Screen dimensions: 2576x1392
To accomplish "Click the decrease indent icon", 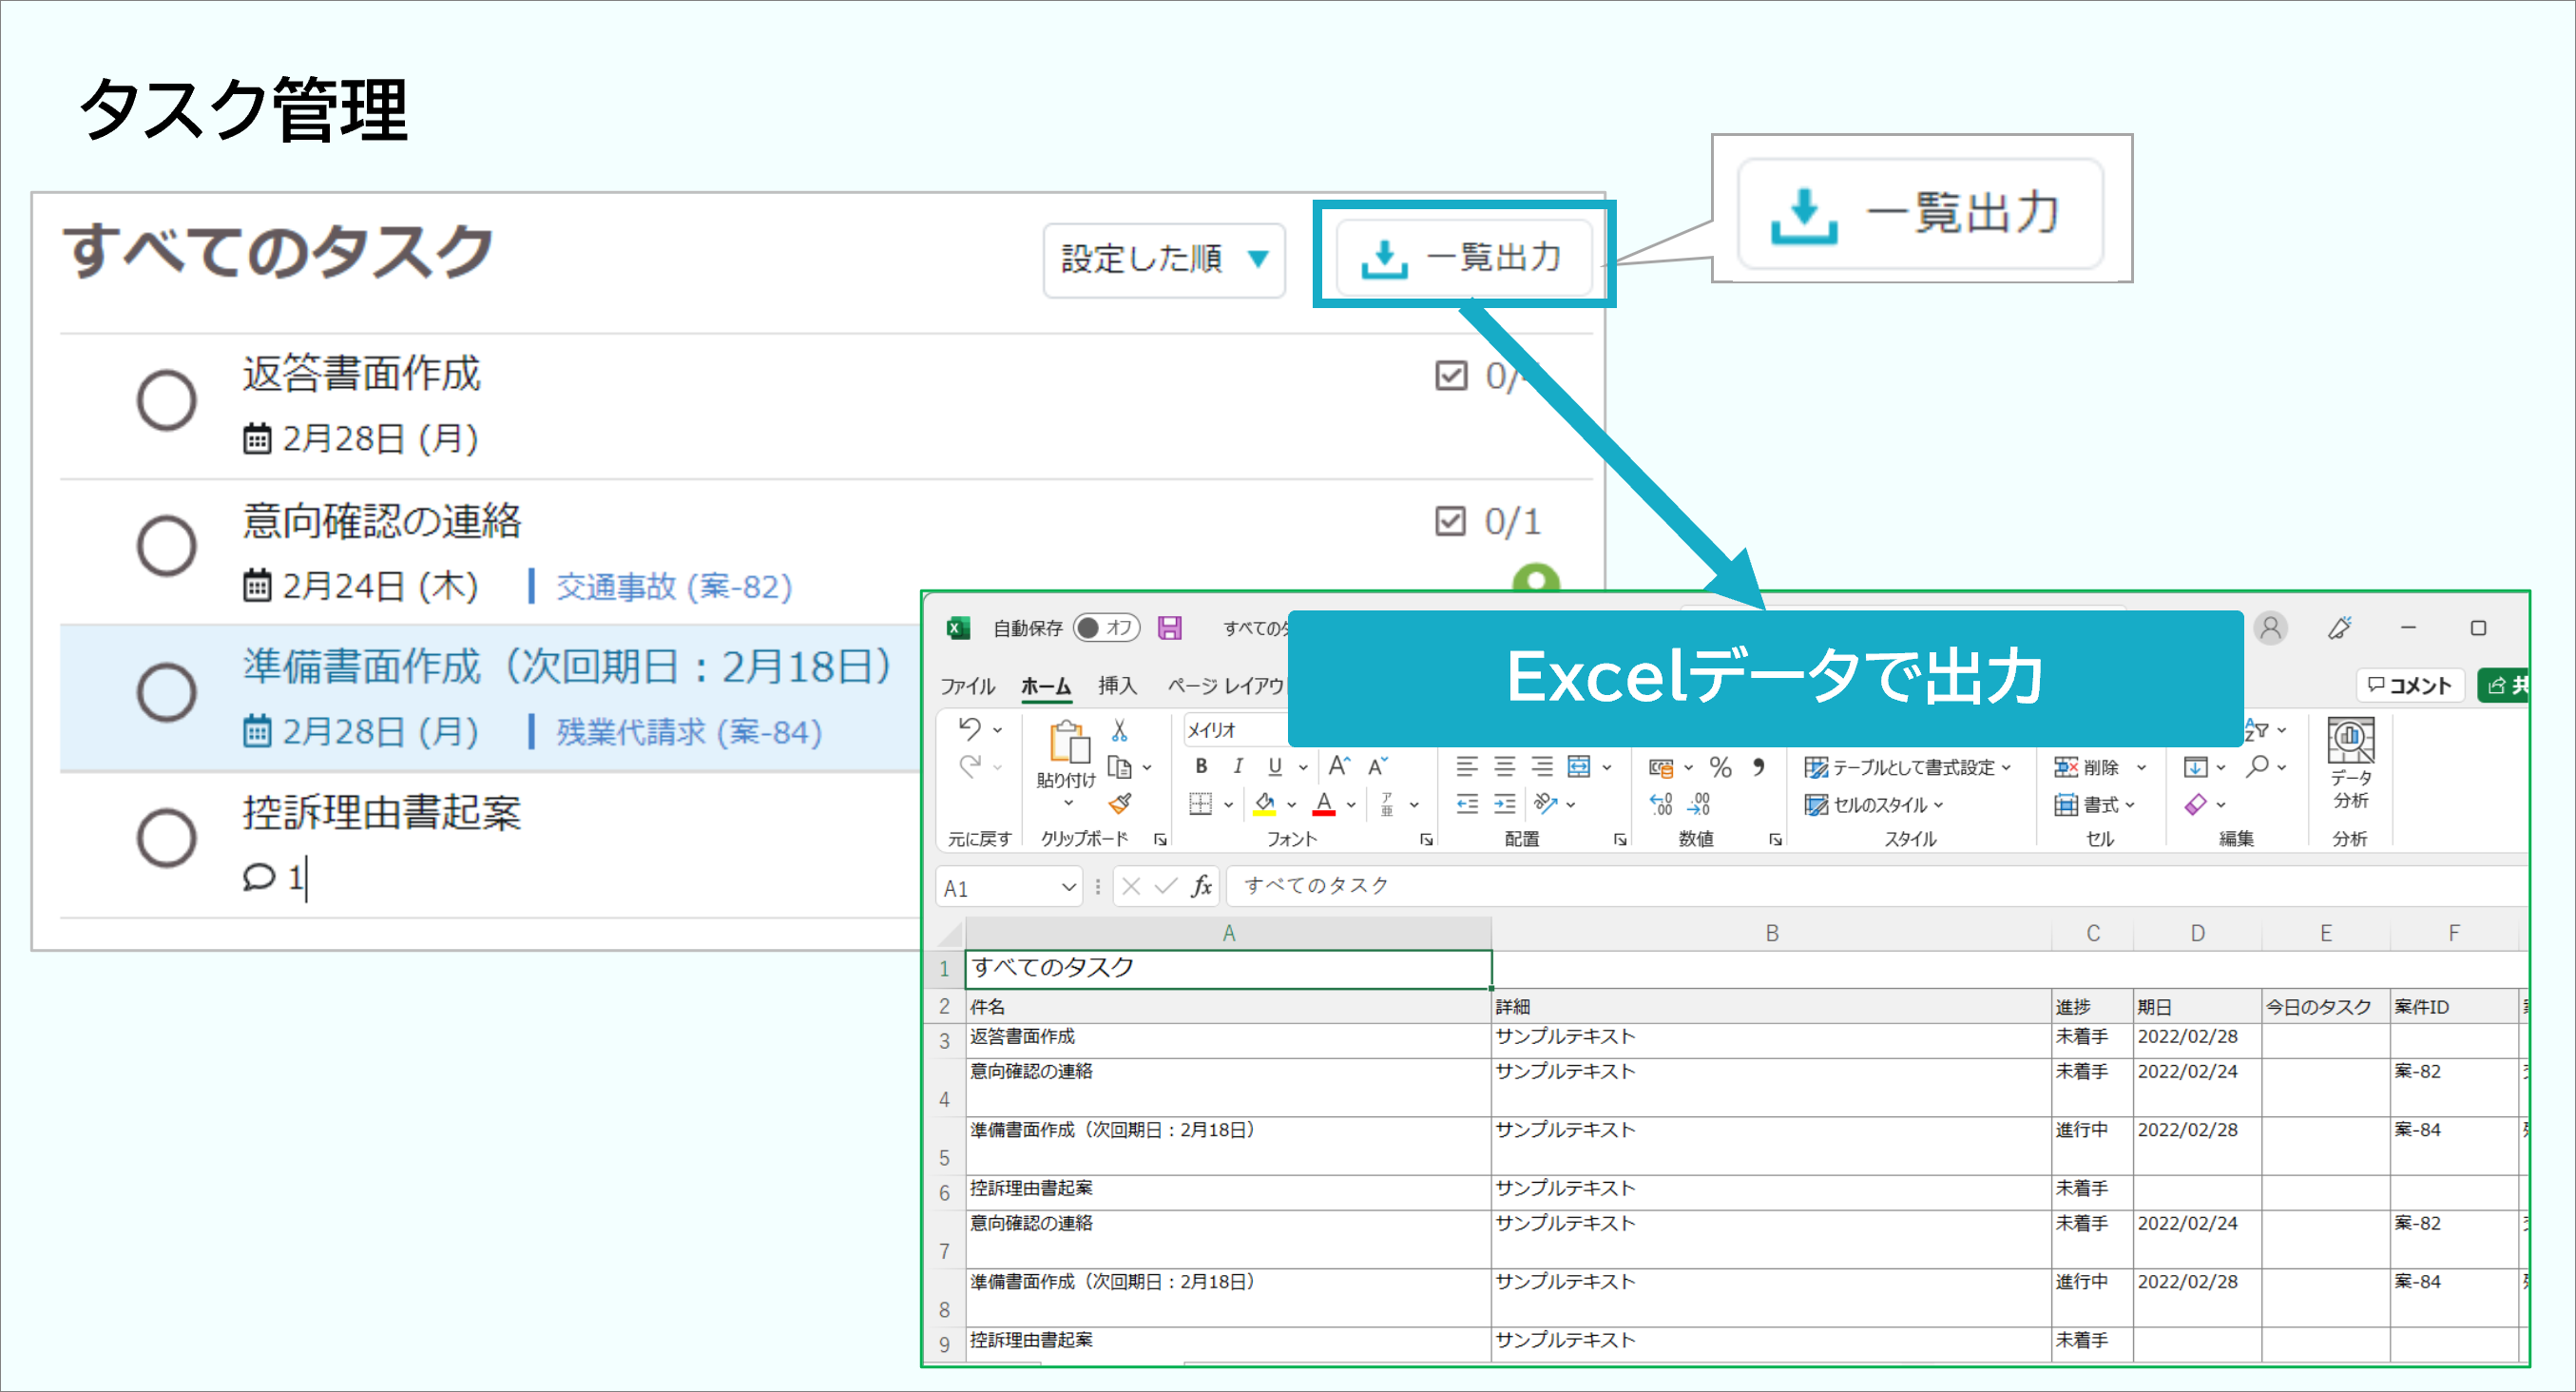I will 1467,803.
